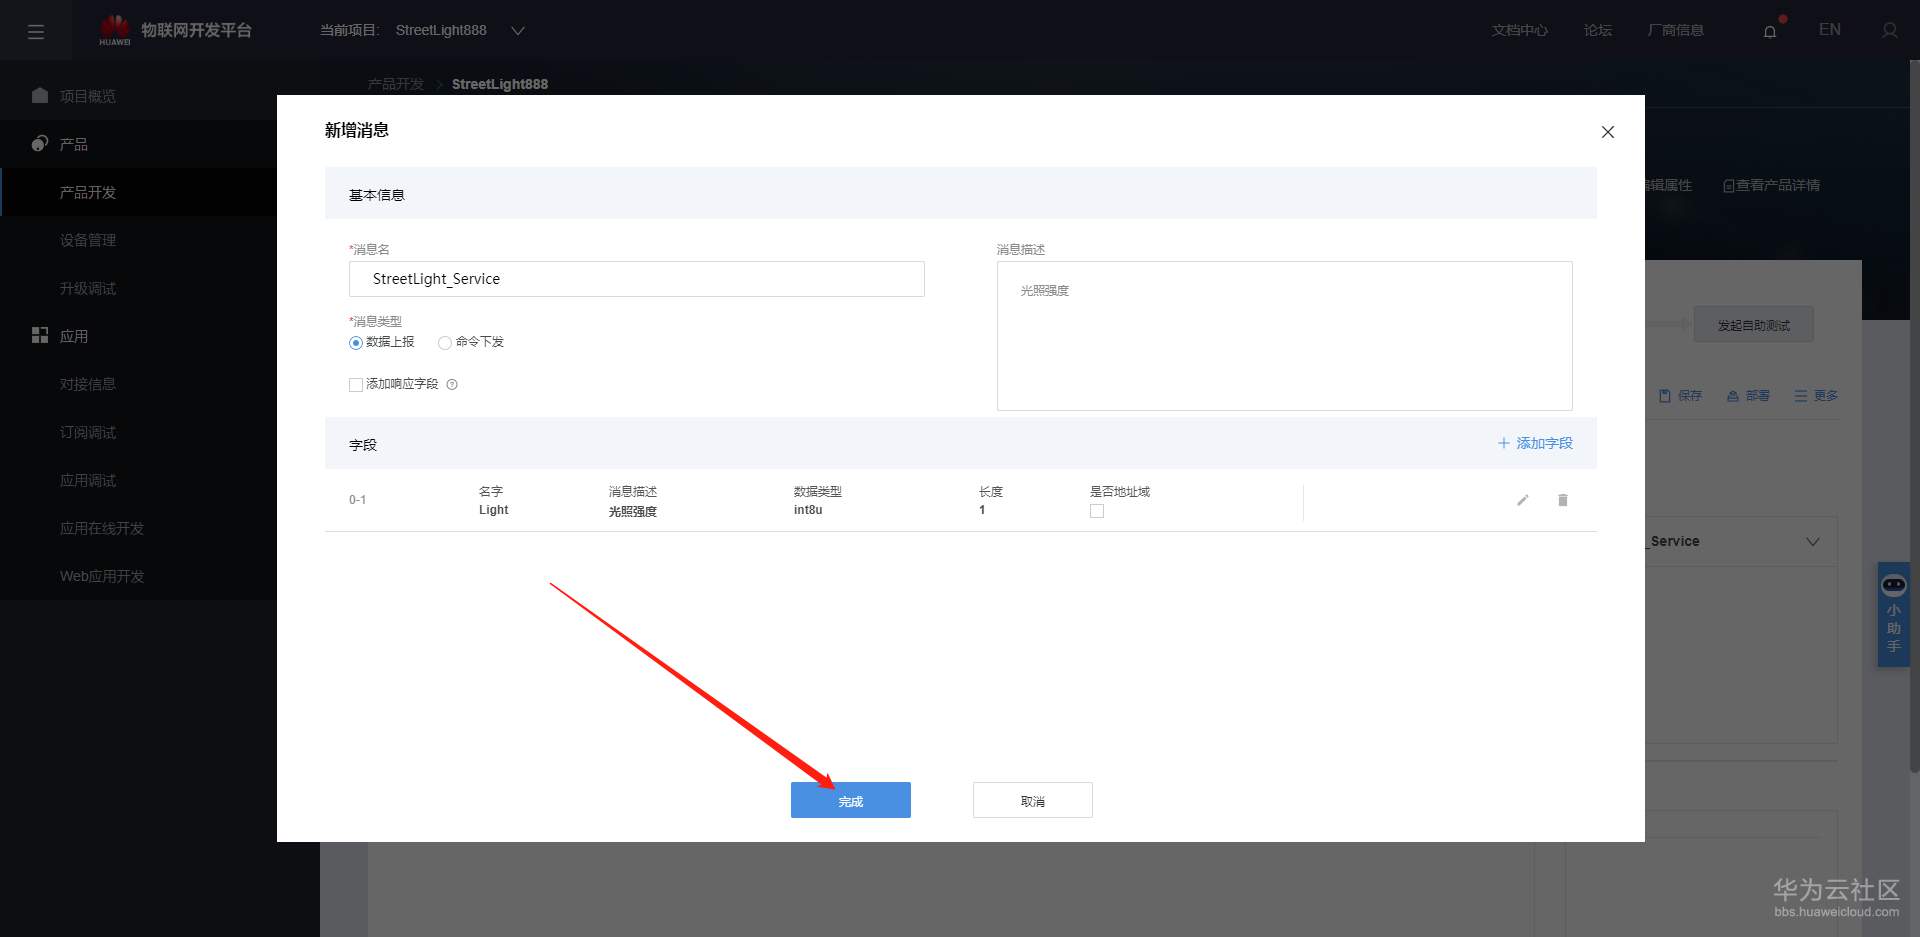The image size is (1920, 937).
Task: Open the user account icon
Action: 1889,31
